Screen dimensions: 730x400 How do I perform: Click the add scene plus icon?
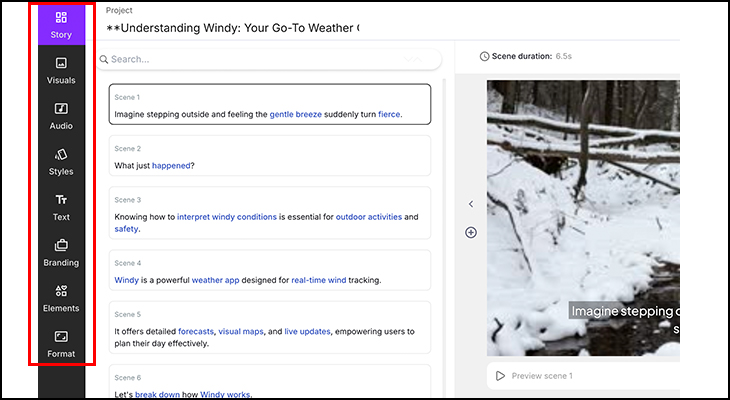(471, 233)
